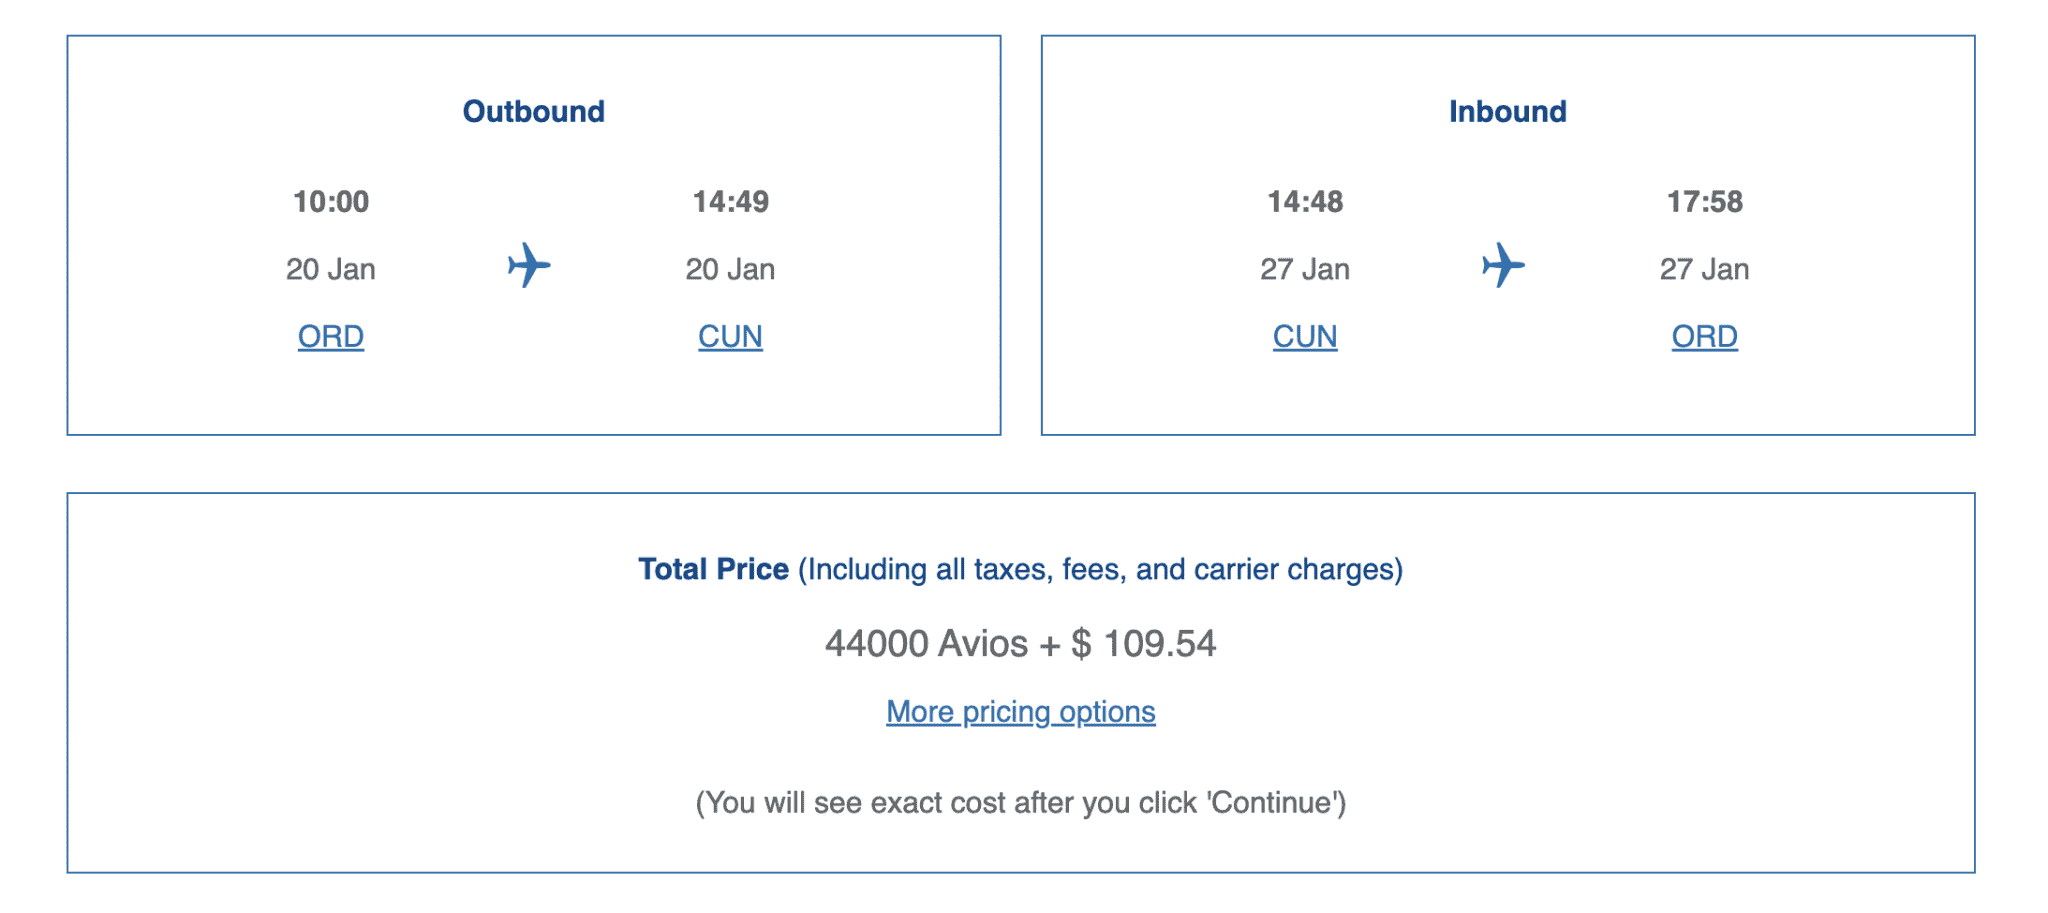Click the 17:58 inbound arrival time

(1705, 201)
